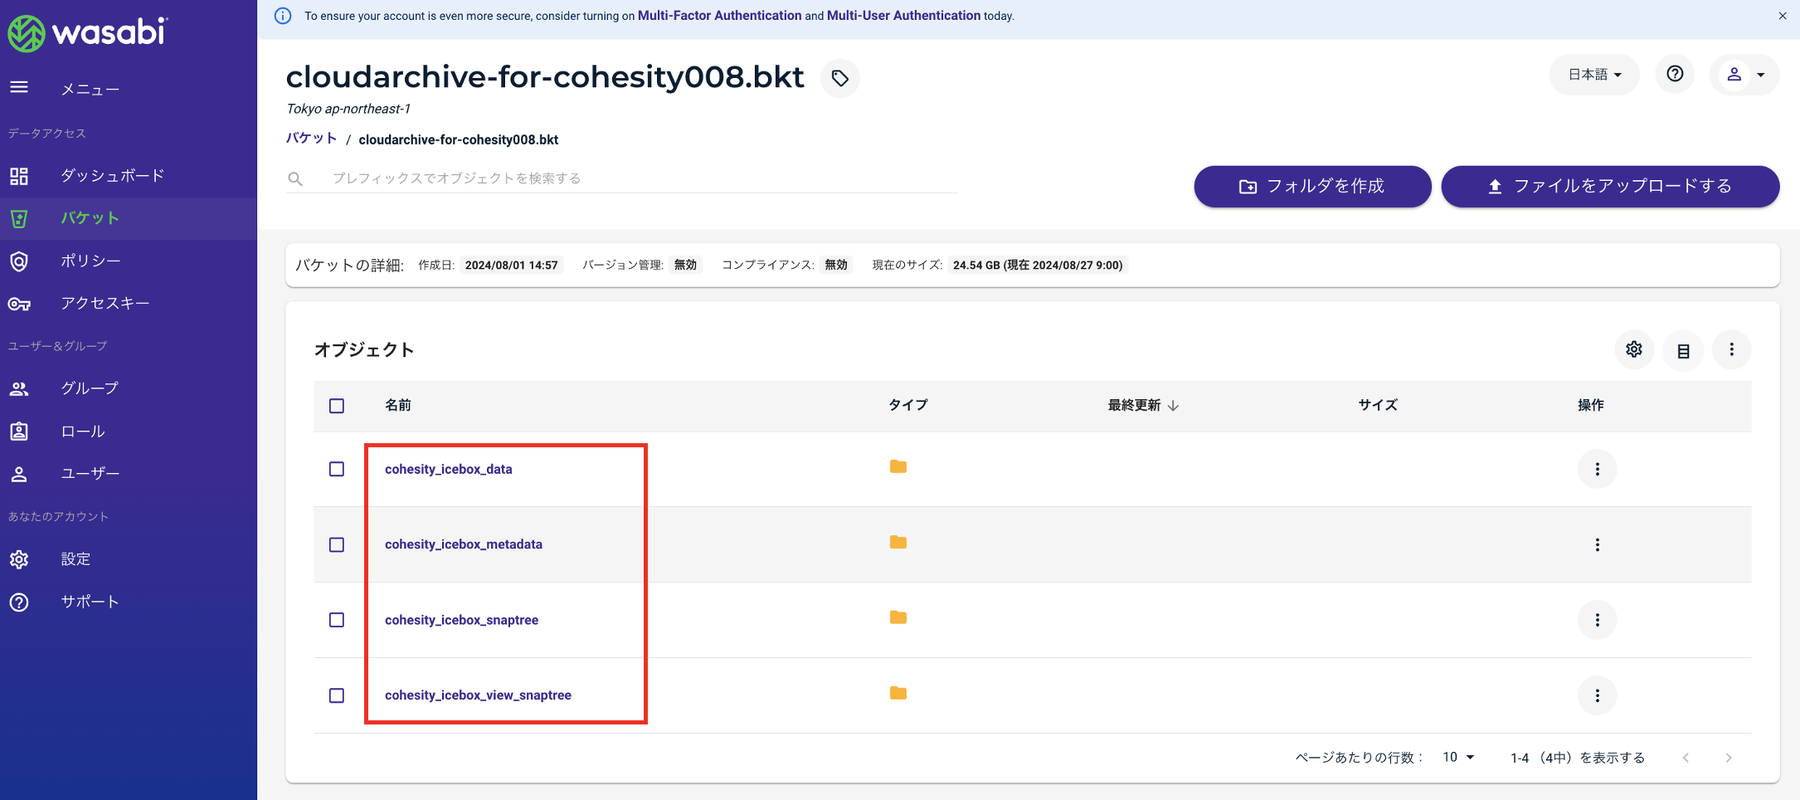Click the バケット breadcrumb link
1800x800 pixels.
pyautogui.click(x=311, y=139)
